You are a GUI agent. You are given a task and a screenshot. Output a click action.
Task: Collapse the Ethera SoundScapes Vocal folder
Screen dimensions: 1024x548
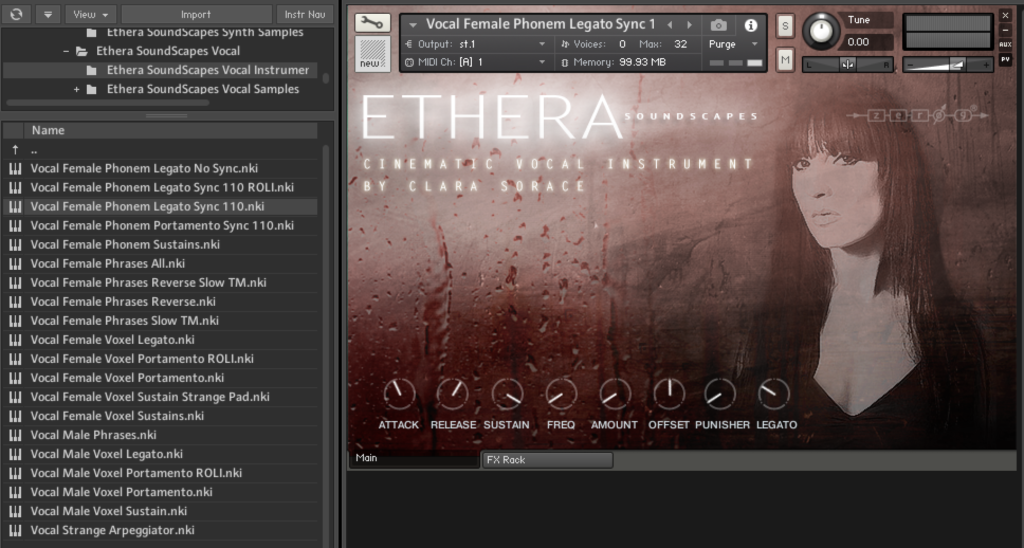pyautogui.click(x=66, y=51)
